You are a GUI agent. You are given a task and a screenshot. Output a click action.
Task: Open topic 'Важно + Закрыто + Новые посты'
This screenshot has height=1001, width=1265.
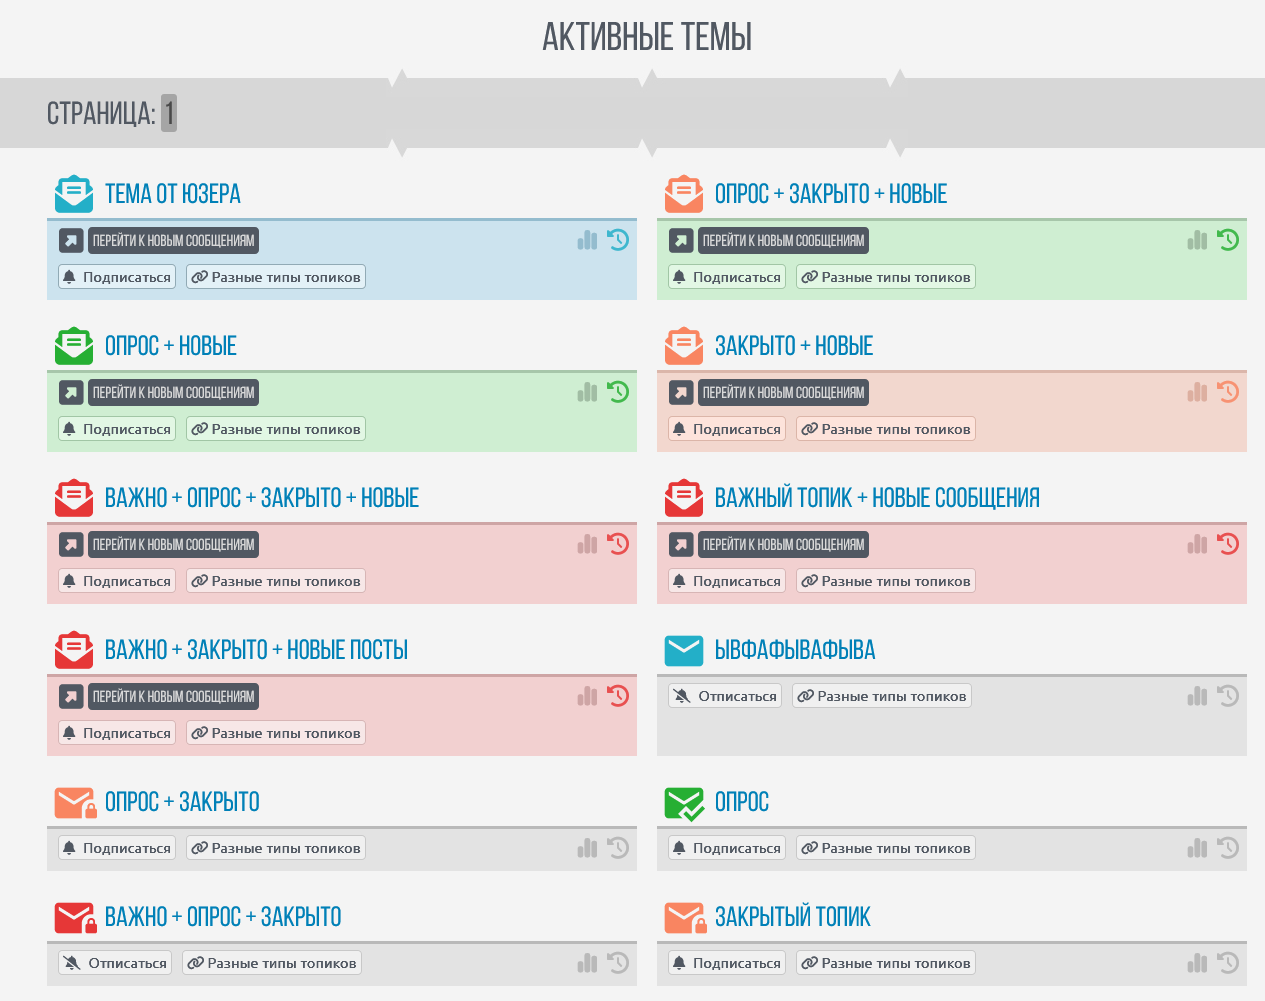click(x=256, y=650)
